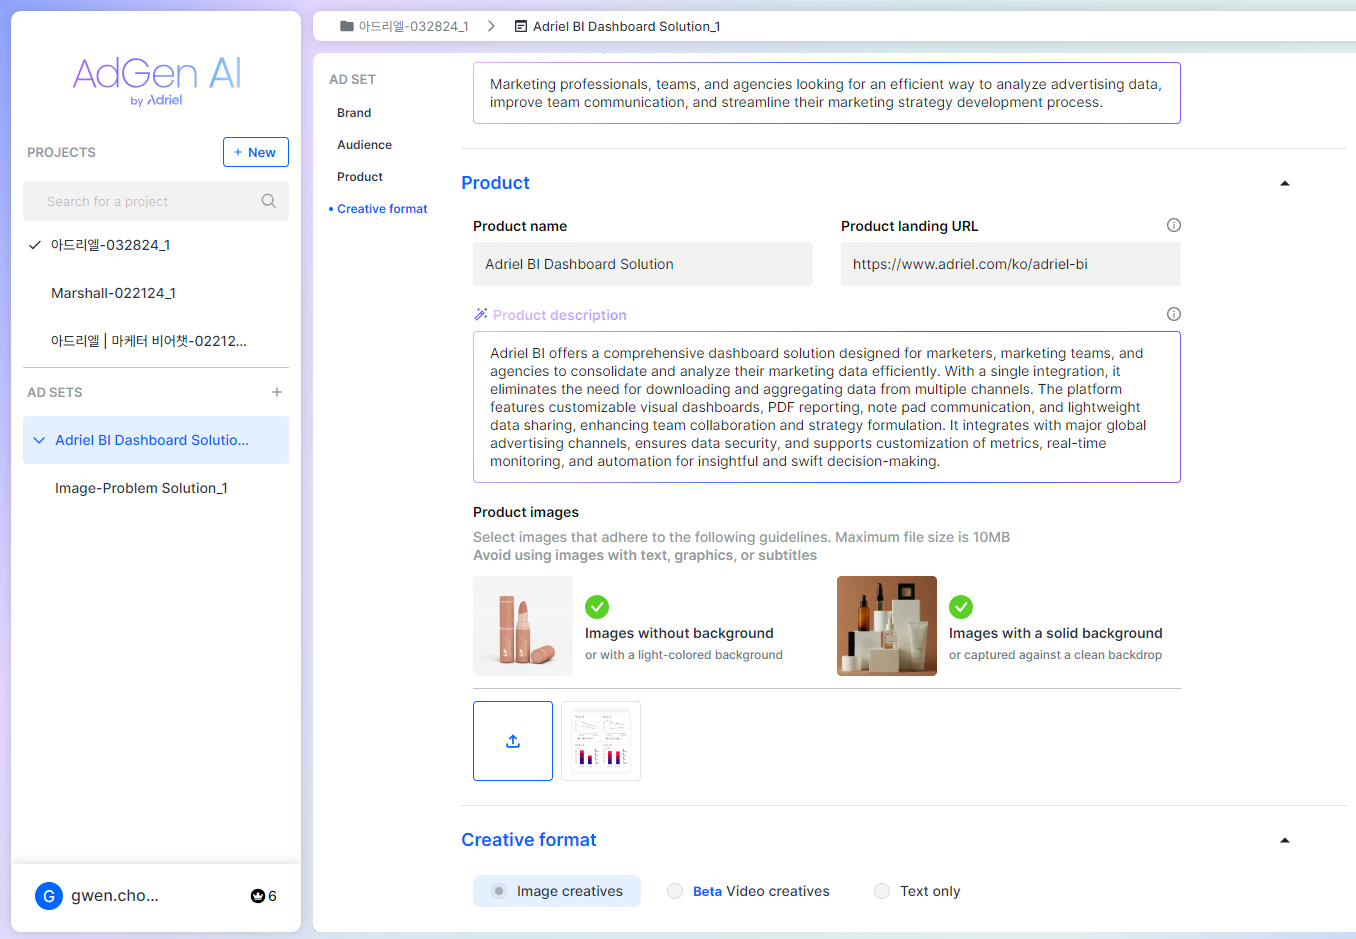Viewport: 1356px width, 939px height.
Task: Go to Audience in the Ad Set navigation
Action: [364, 145]
